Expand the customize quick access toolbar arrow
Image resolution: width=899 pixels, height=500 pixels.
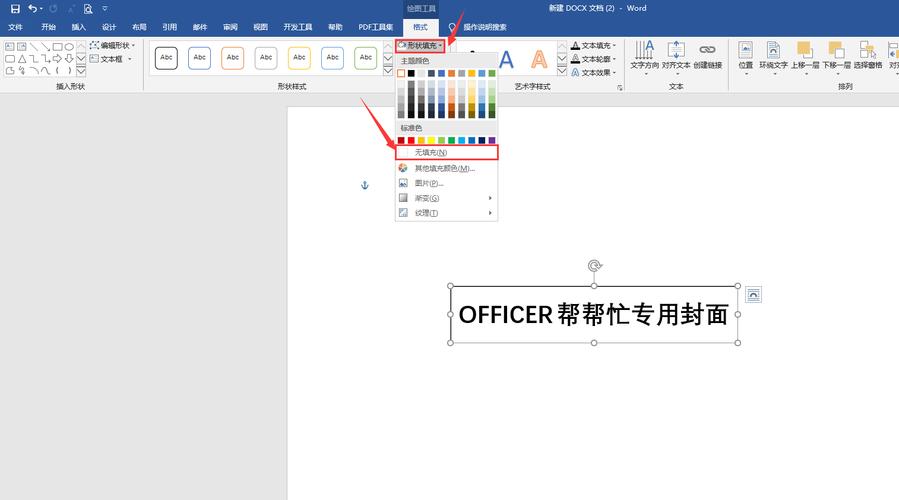104,9
